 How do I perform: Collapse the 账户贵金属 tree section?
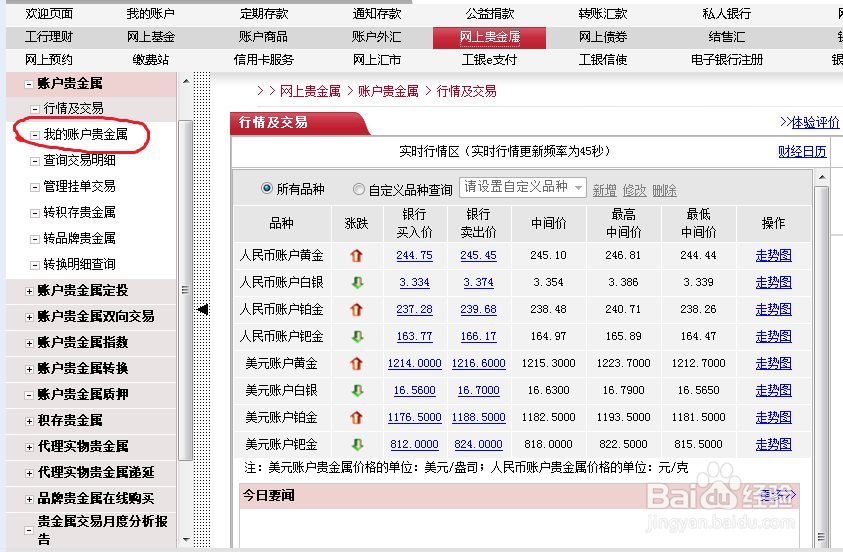click(x=29, y=84)
